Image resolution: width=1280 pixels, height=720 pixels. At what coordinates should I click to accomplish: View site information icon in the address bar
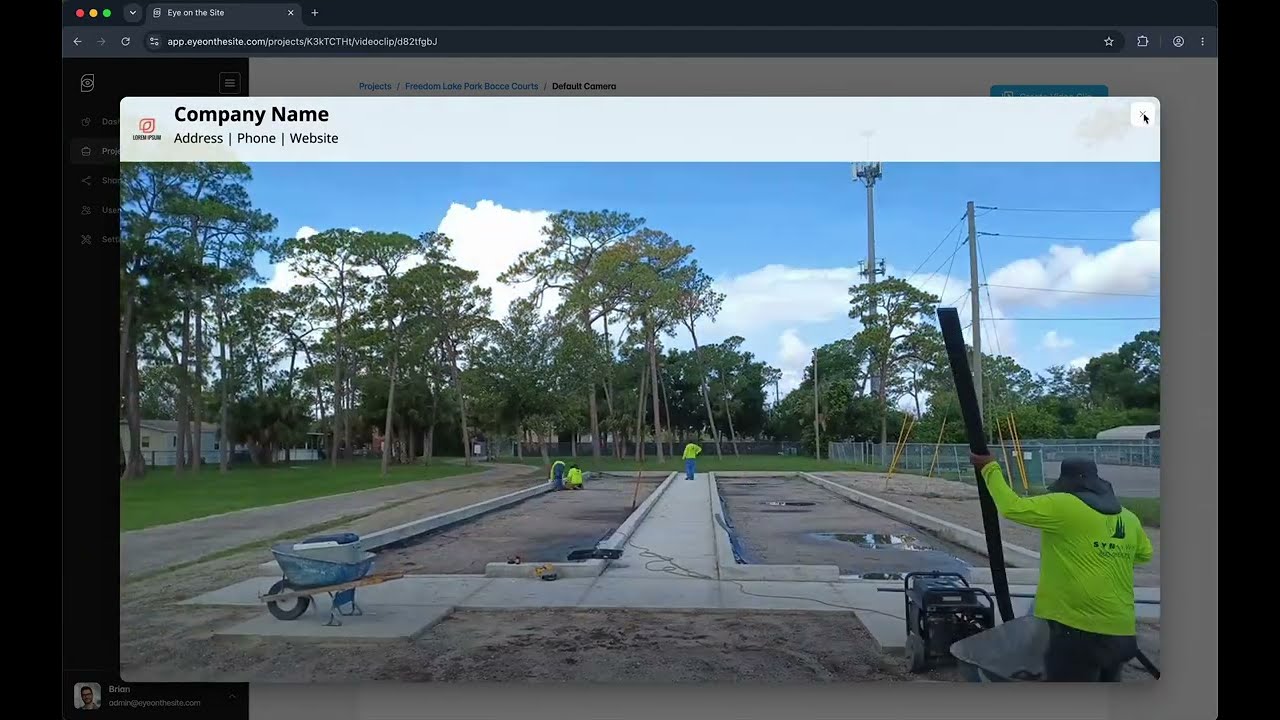coord(154,41)
